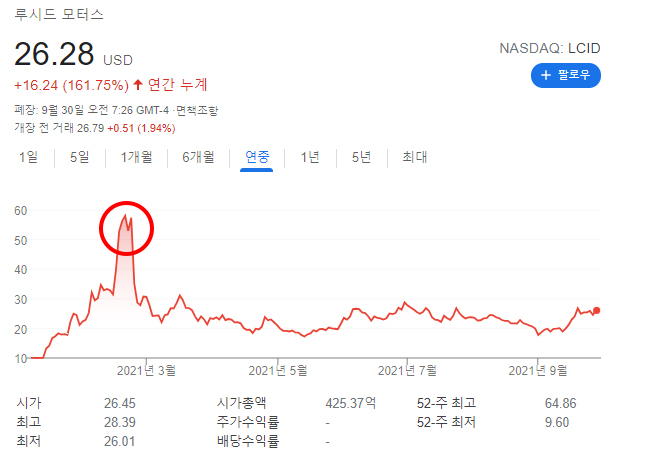Click the 연간 누계 label
Screen dimensions: 662x473
(x=177, y=85)
